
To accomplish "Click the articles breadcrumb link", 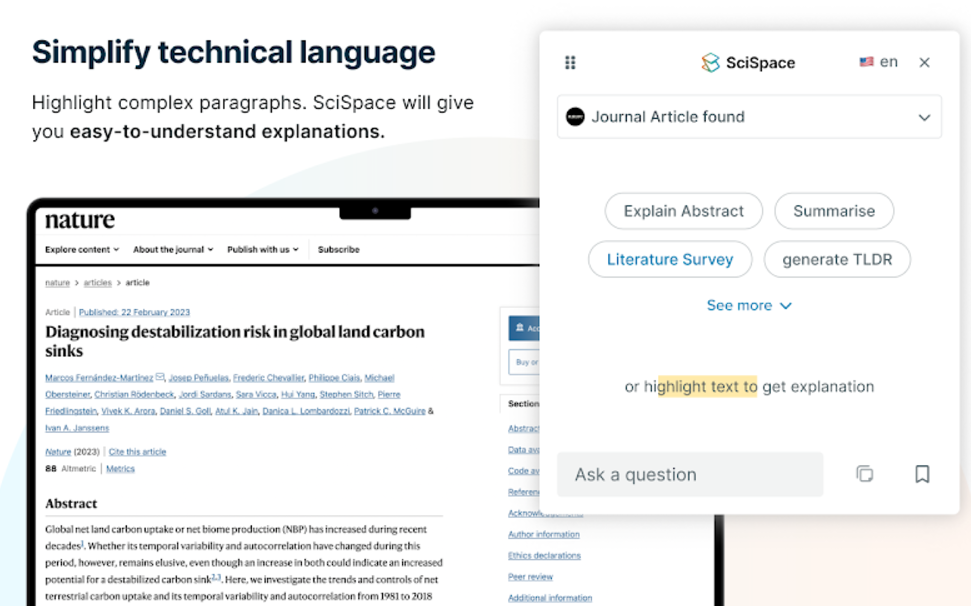I will click(x=98, y=283).
